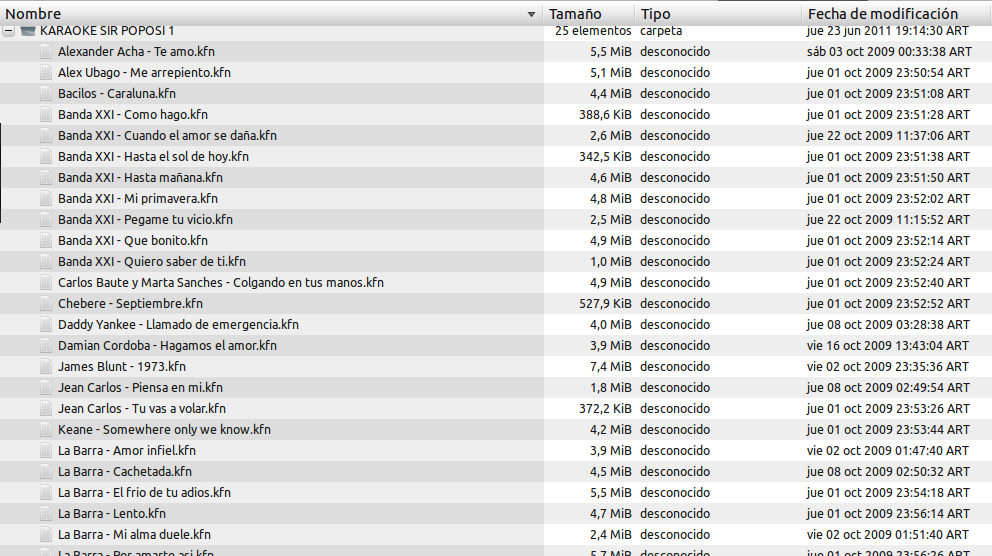Select icon of Banda XXI - Quiero saber de ti.kfn
The height and width of the screenshot is (556, 992).
pos(46,261)
